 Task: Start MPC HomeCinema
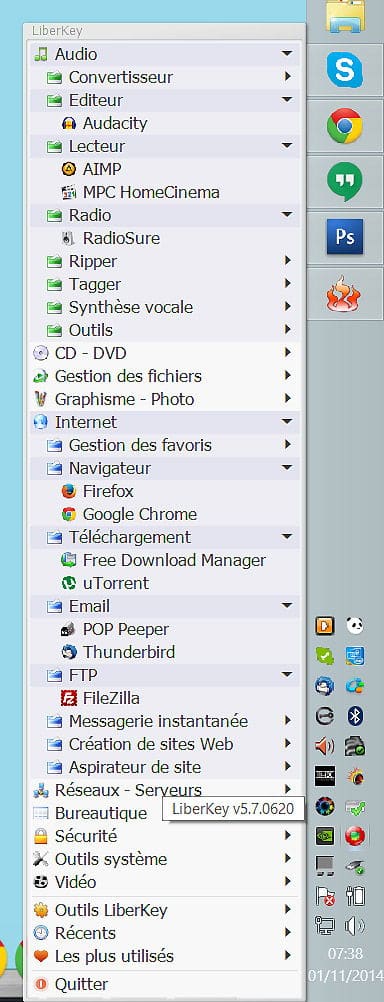(164, 192)
